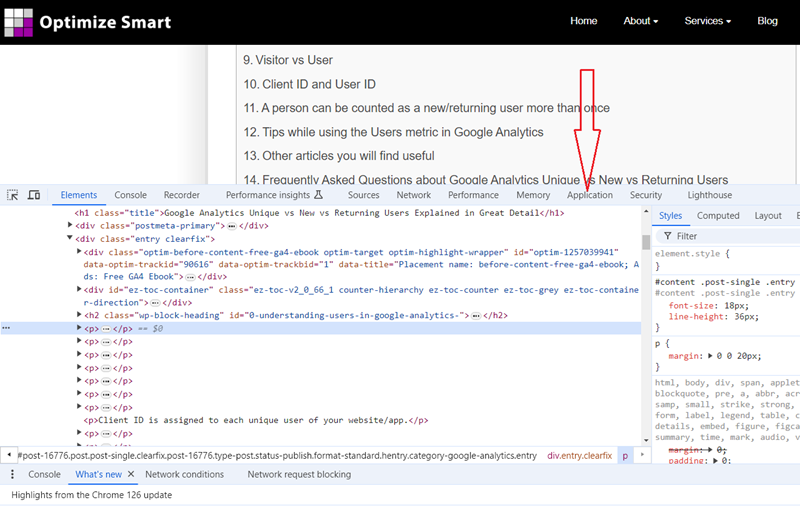The width and height of the screenshot is (800, 509).
Task: Expand the postmeta-primary div node
Action: click(x=70, y=225)
